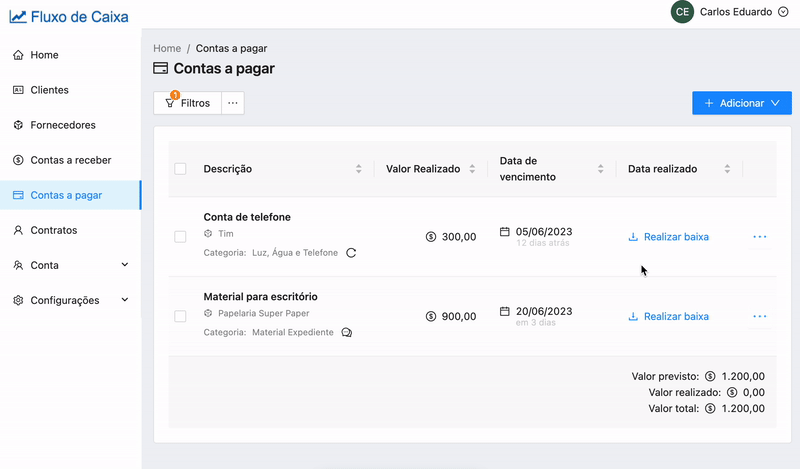Click the calendar icon beside 20/06/2023
The height and width of the screenshot is (469, 800).
tap(505, 311)
